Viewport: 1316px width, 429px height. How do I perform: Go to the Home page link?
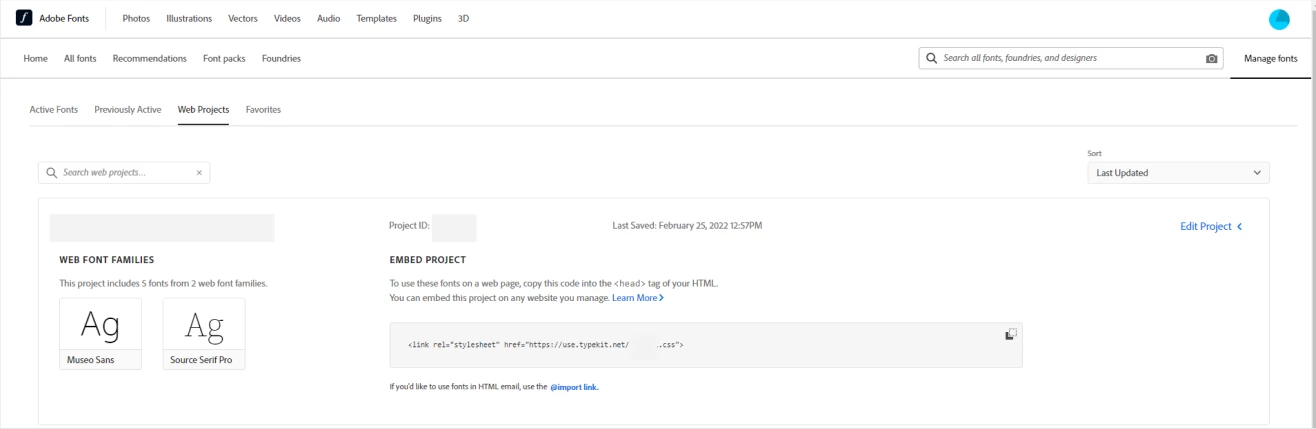tap(35, 58)
